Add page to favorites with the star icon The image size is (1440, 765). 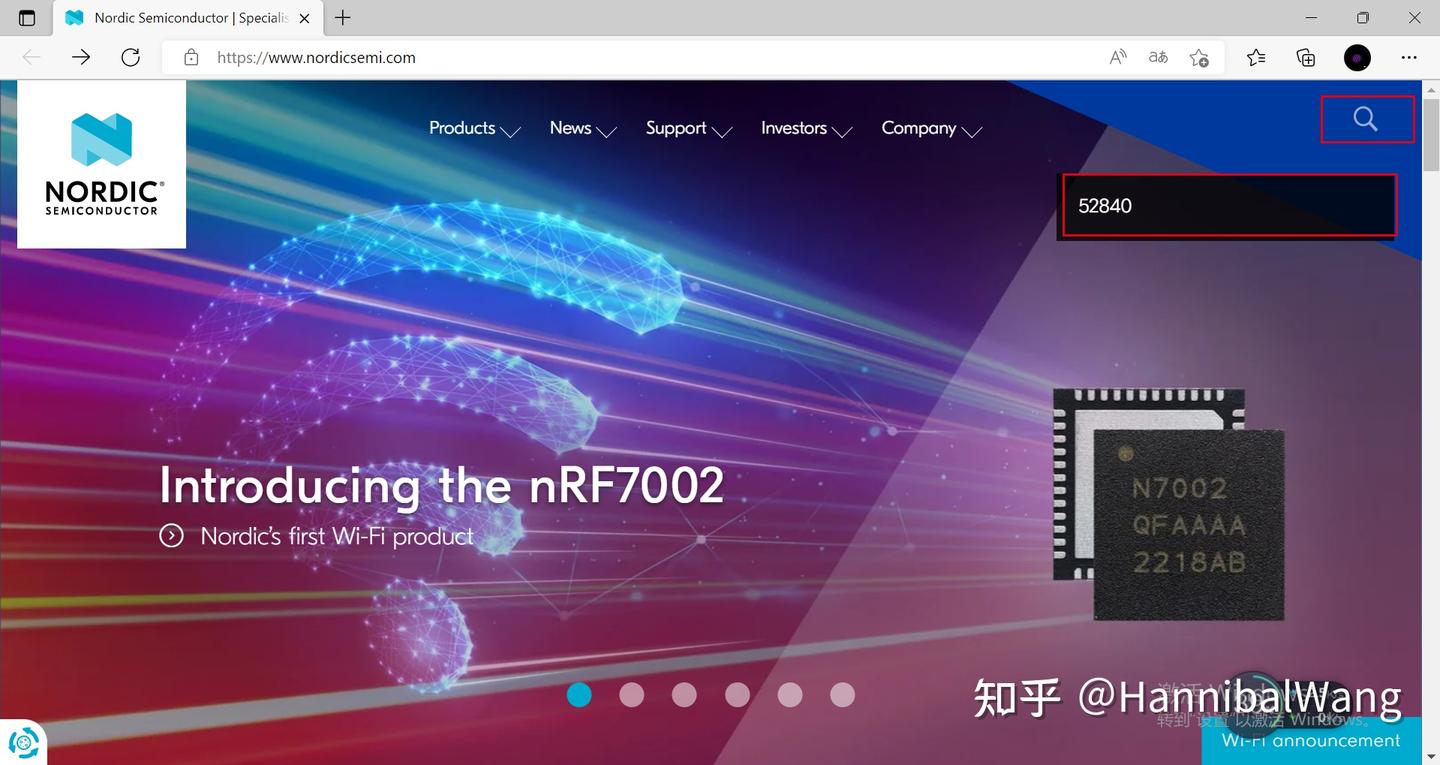1199,58
